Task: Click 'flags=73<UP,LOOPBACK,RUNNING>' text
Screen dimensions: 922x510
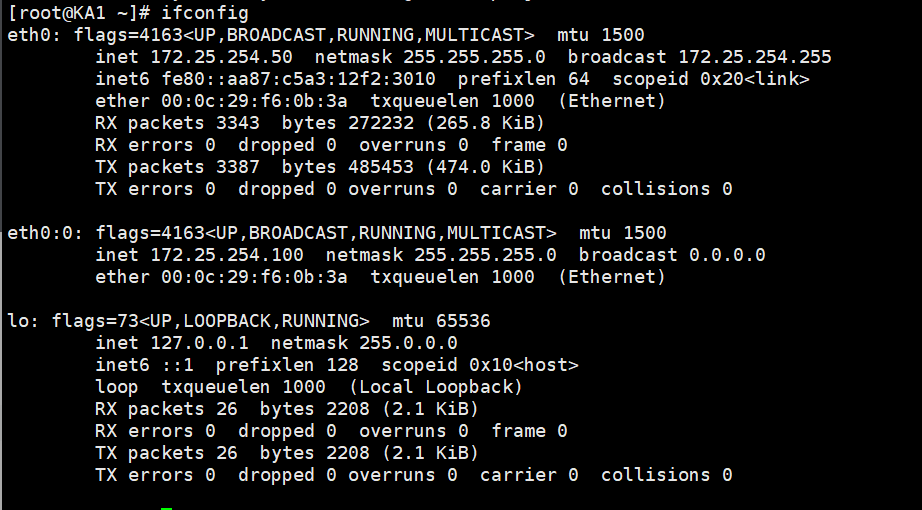Action: (x=211, y=321)
